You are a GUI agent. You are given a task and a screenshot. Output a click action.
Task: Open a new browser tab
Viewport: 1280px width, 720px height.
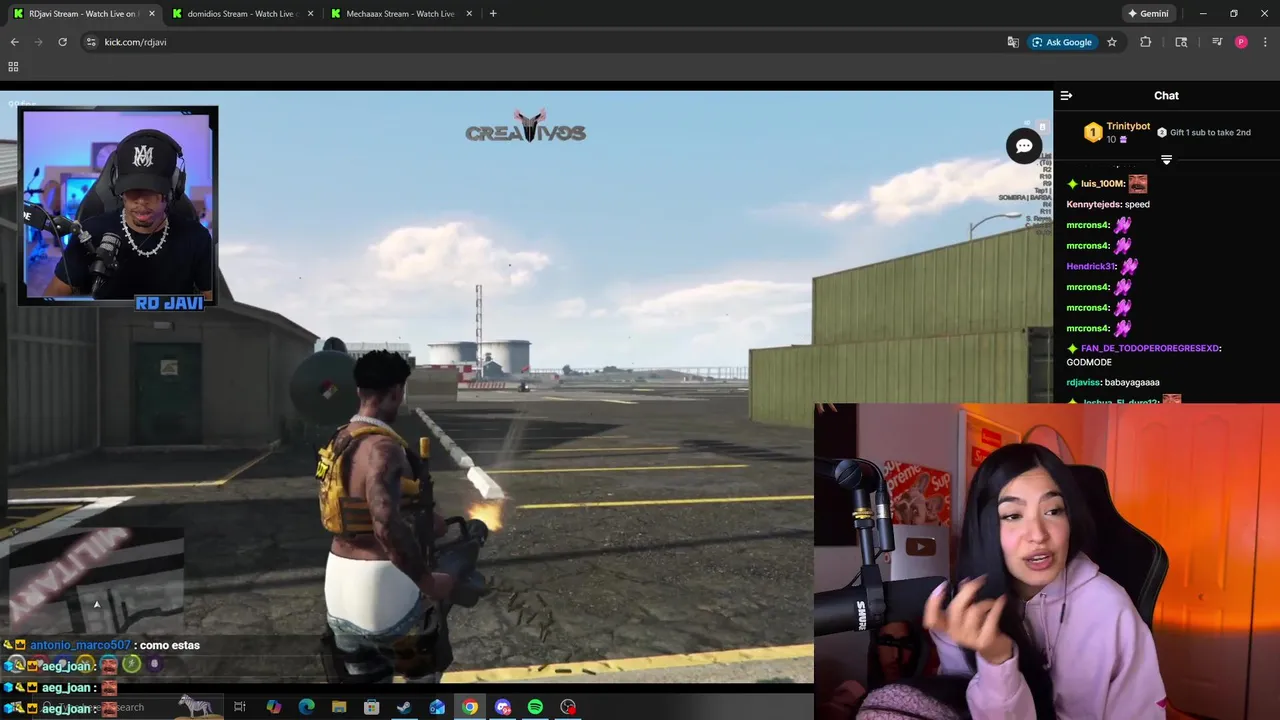493,14
